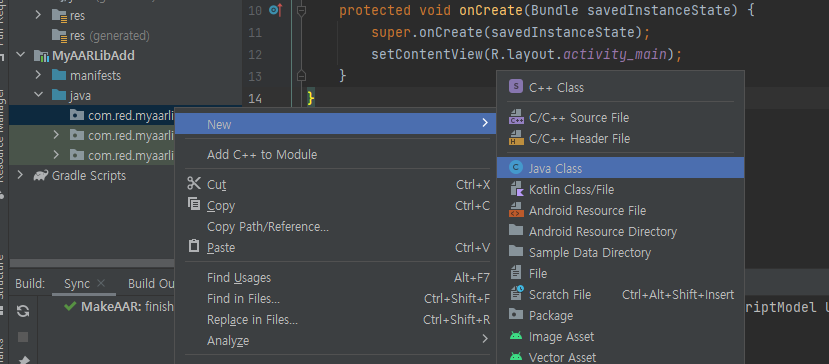Image resolution: width=829 pixels, height=364 pixels.
Task: Select Java Class in the New submenu
Action: click(x=621, y=168)
